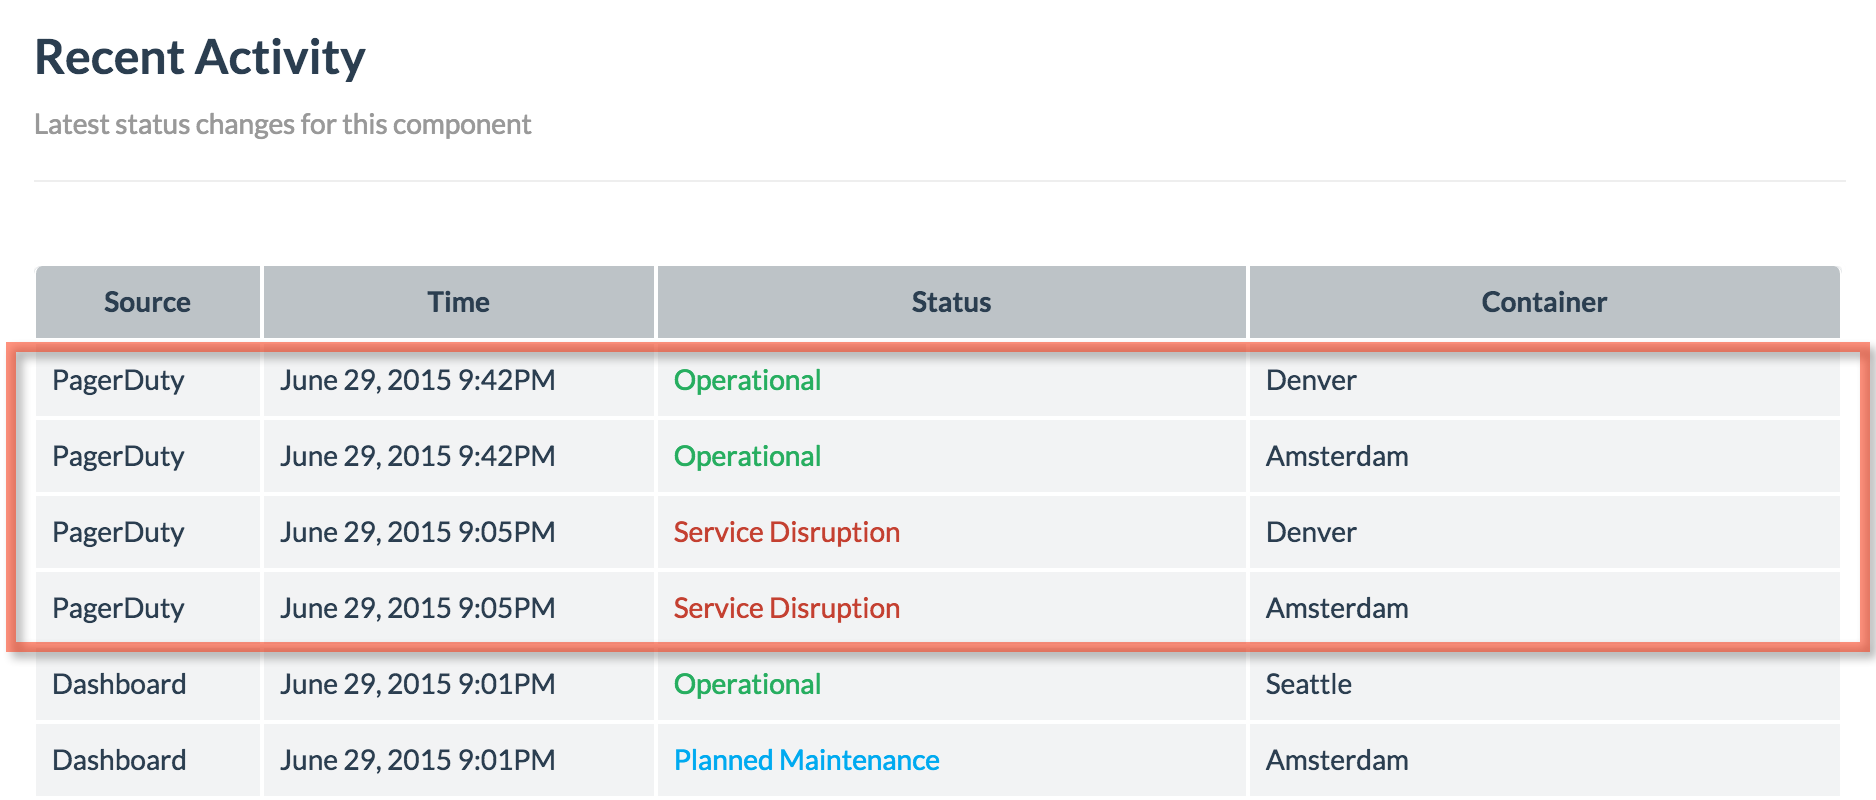Viewport: 1876px width, 800px height.
Task: Click the Operational status for Seattle
Action: 747,684
